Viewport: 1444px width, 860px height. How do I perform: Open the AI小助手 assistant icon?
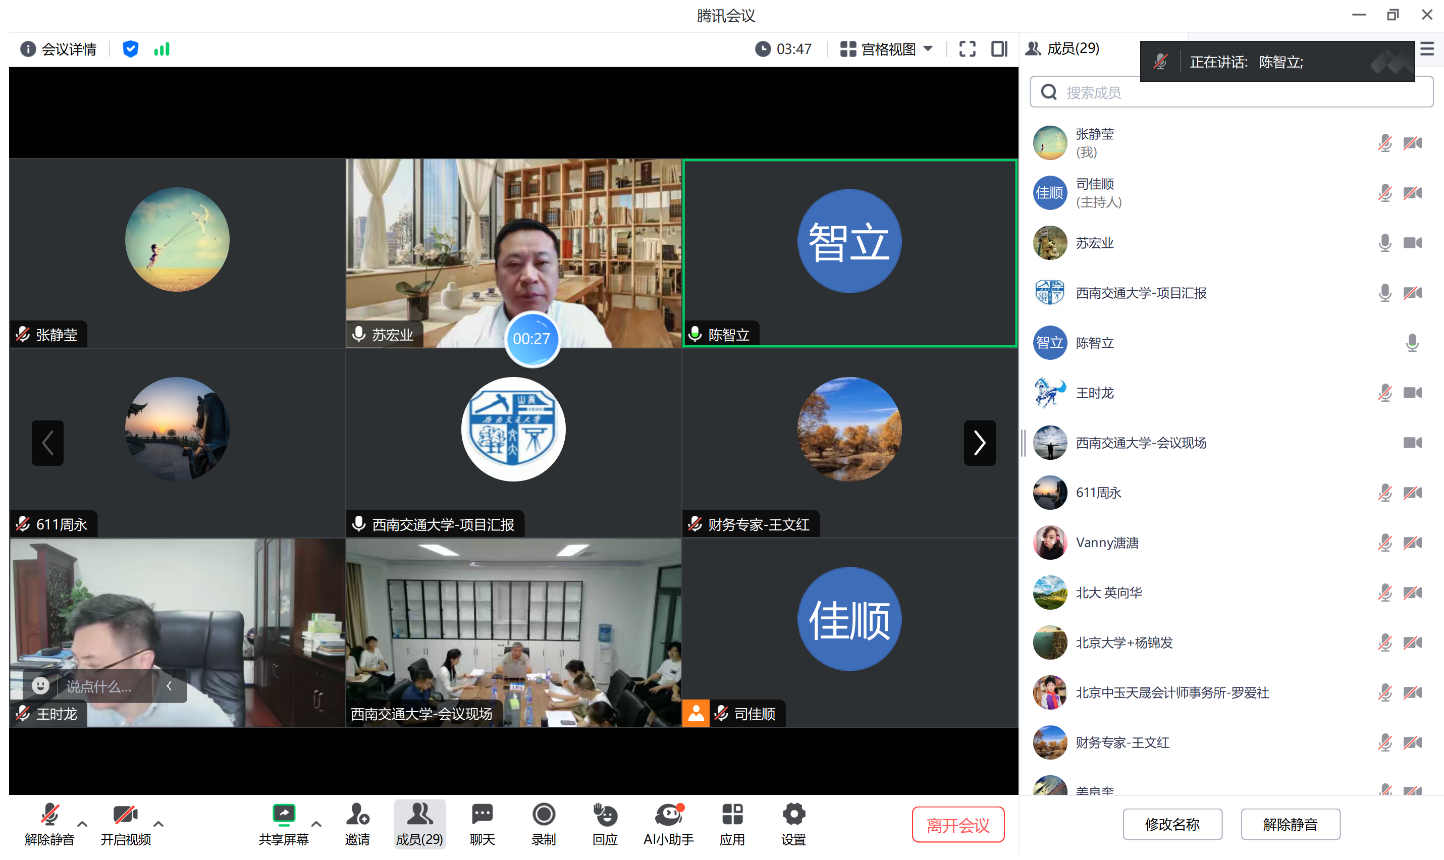click(668, 816)
